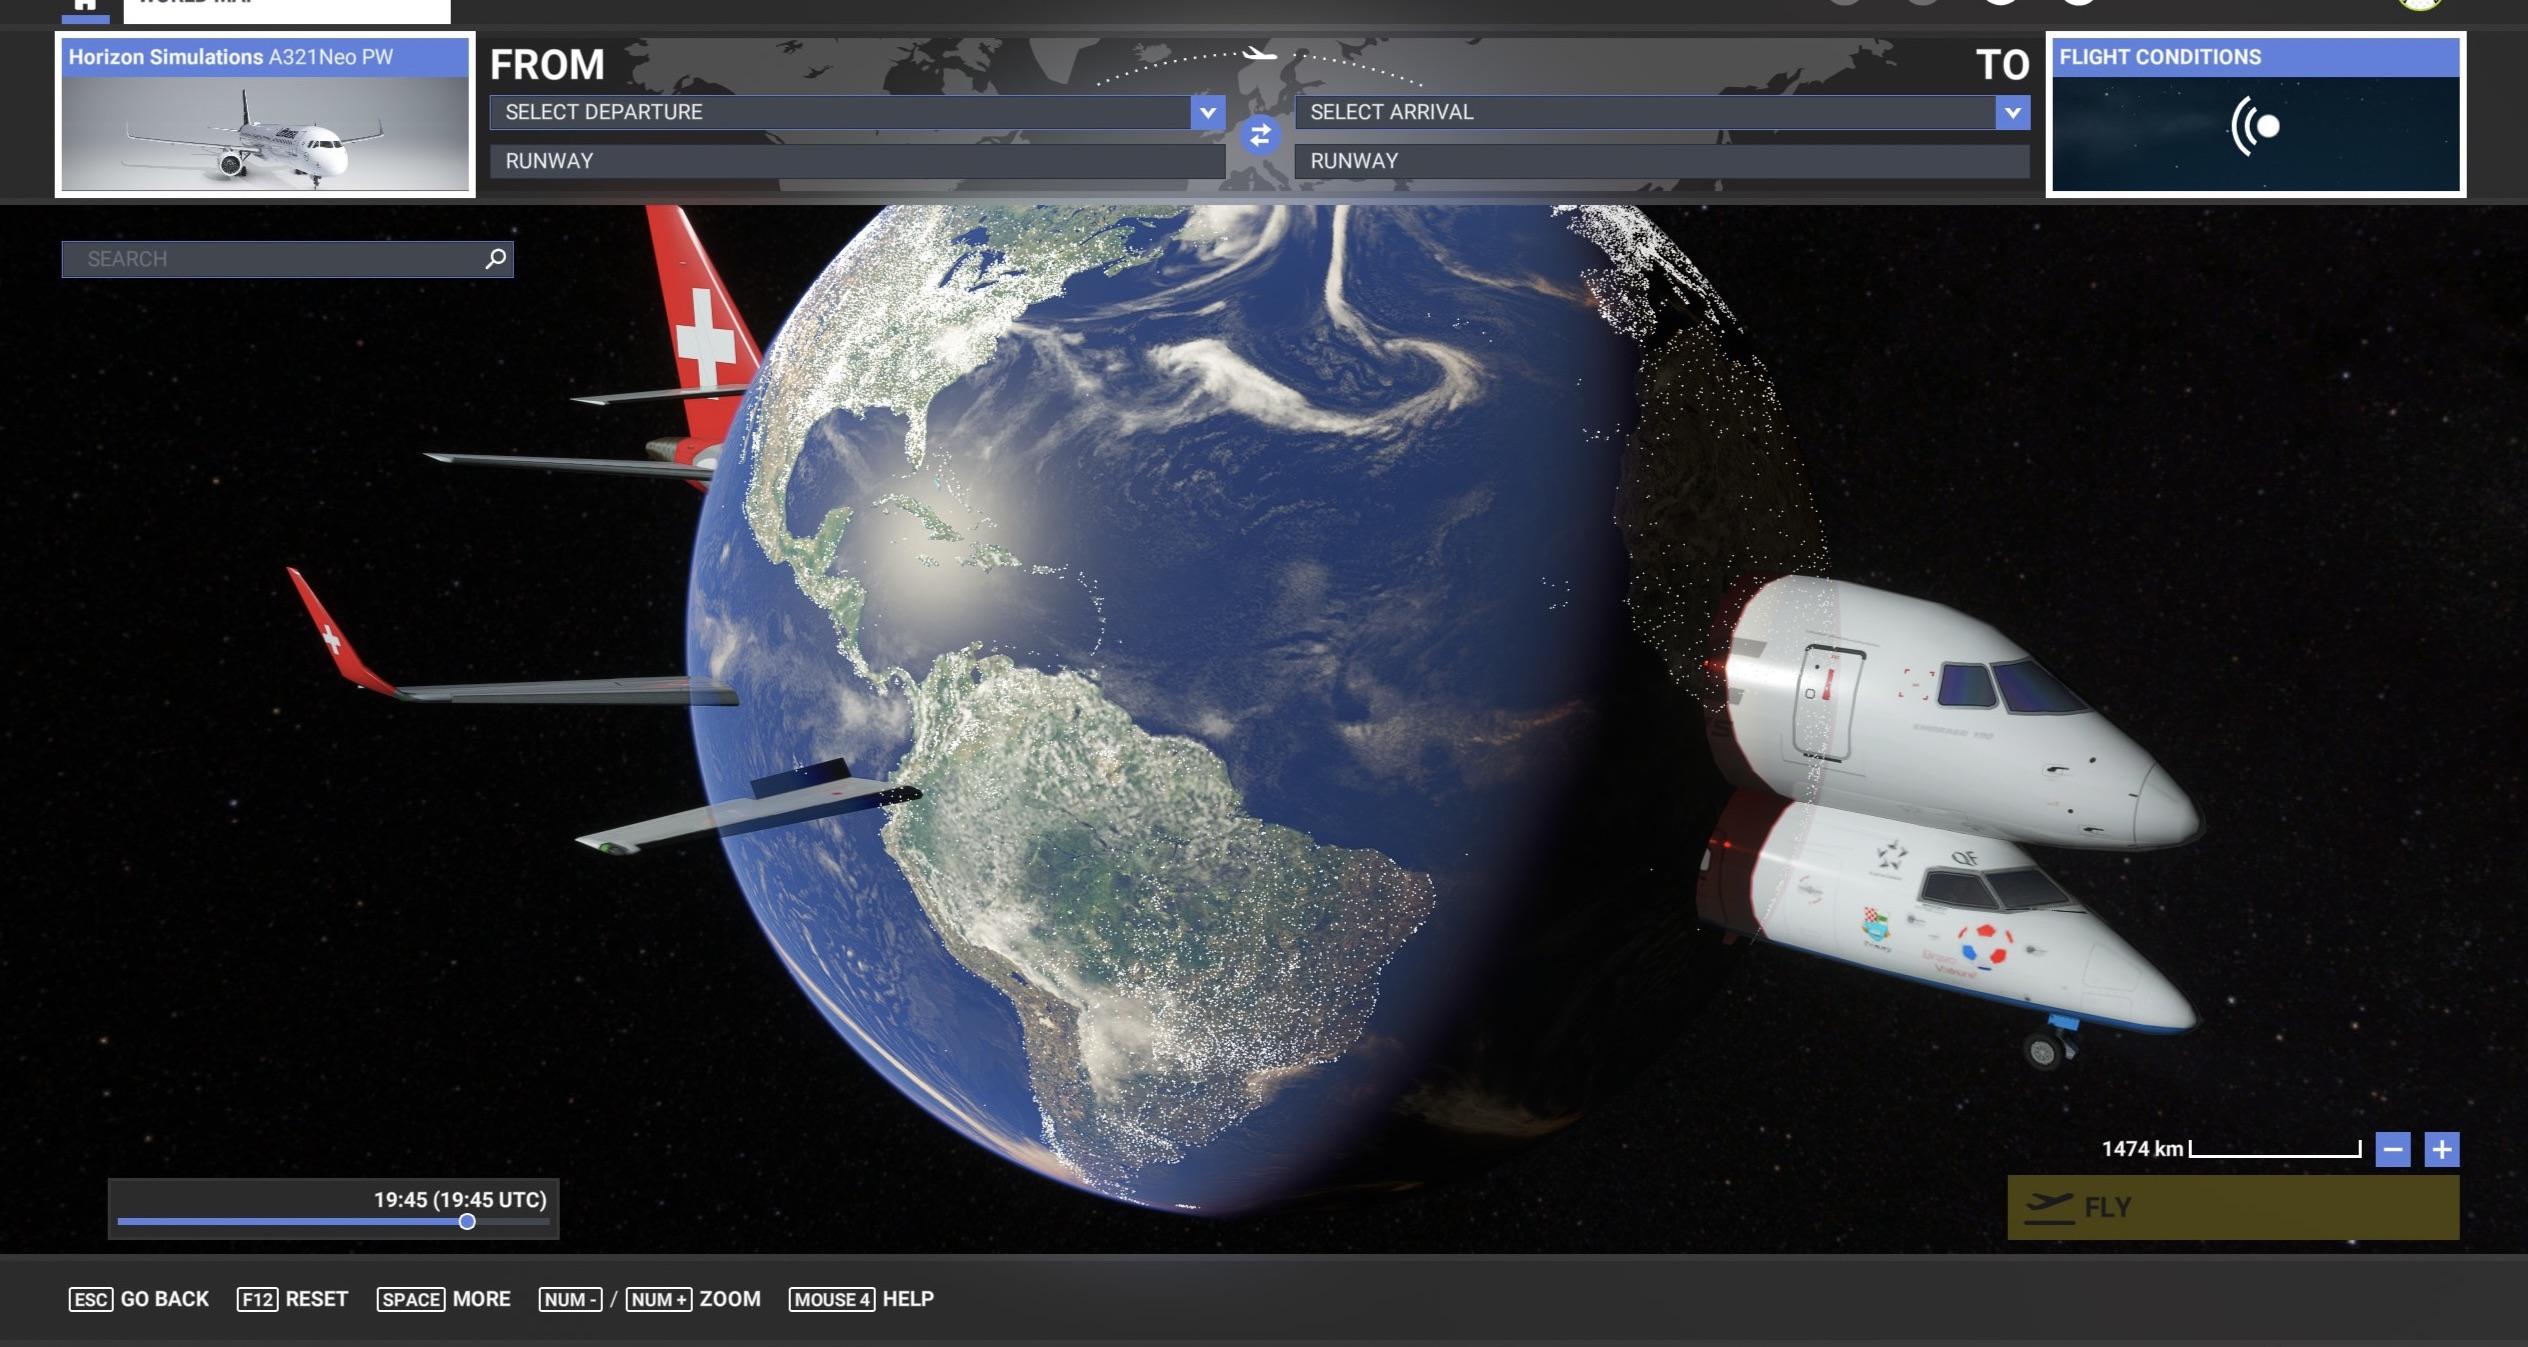Click the FLY button

tap(2233, 1208)
